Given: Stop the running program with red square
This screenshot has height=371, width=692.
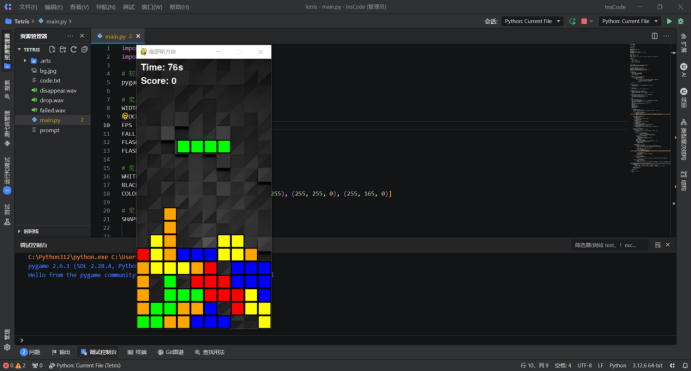Looking at the screenshot, I should pos(584,21).
